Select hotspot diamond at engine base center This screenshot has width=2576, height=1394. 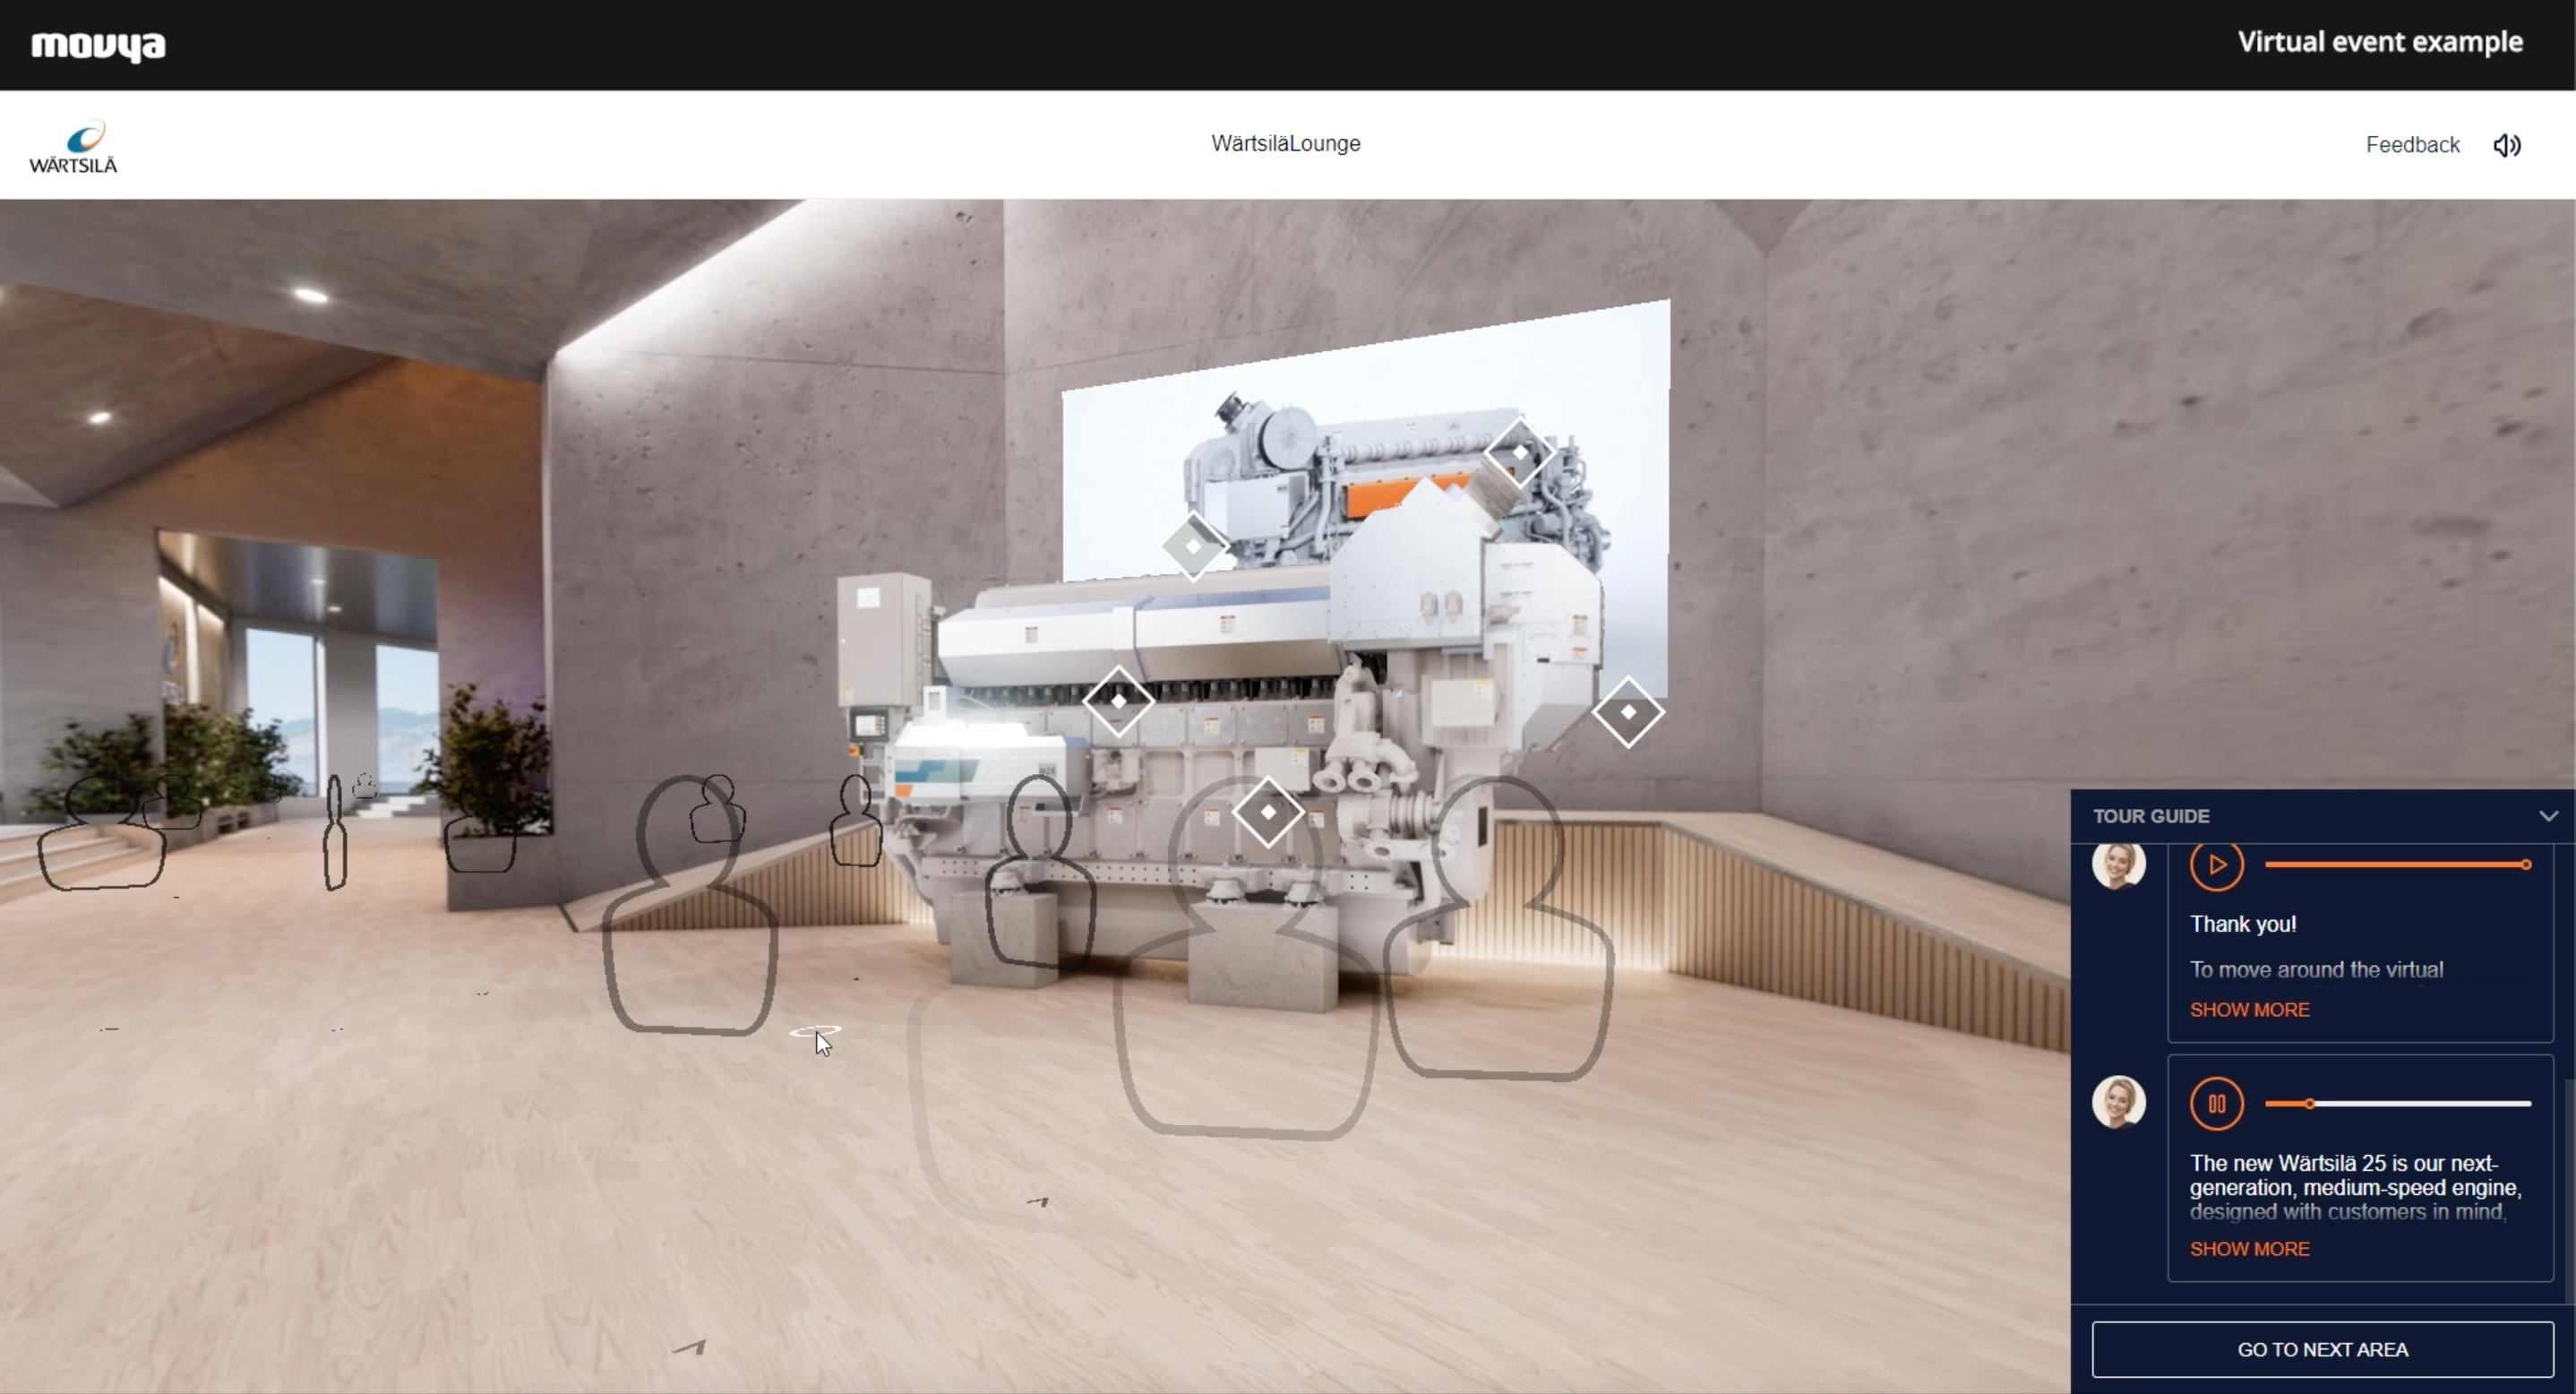point(1268,812)
